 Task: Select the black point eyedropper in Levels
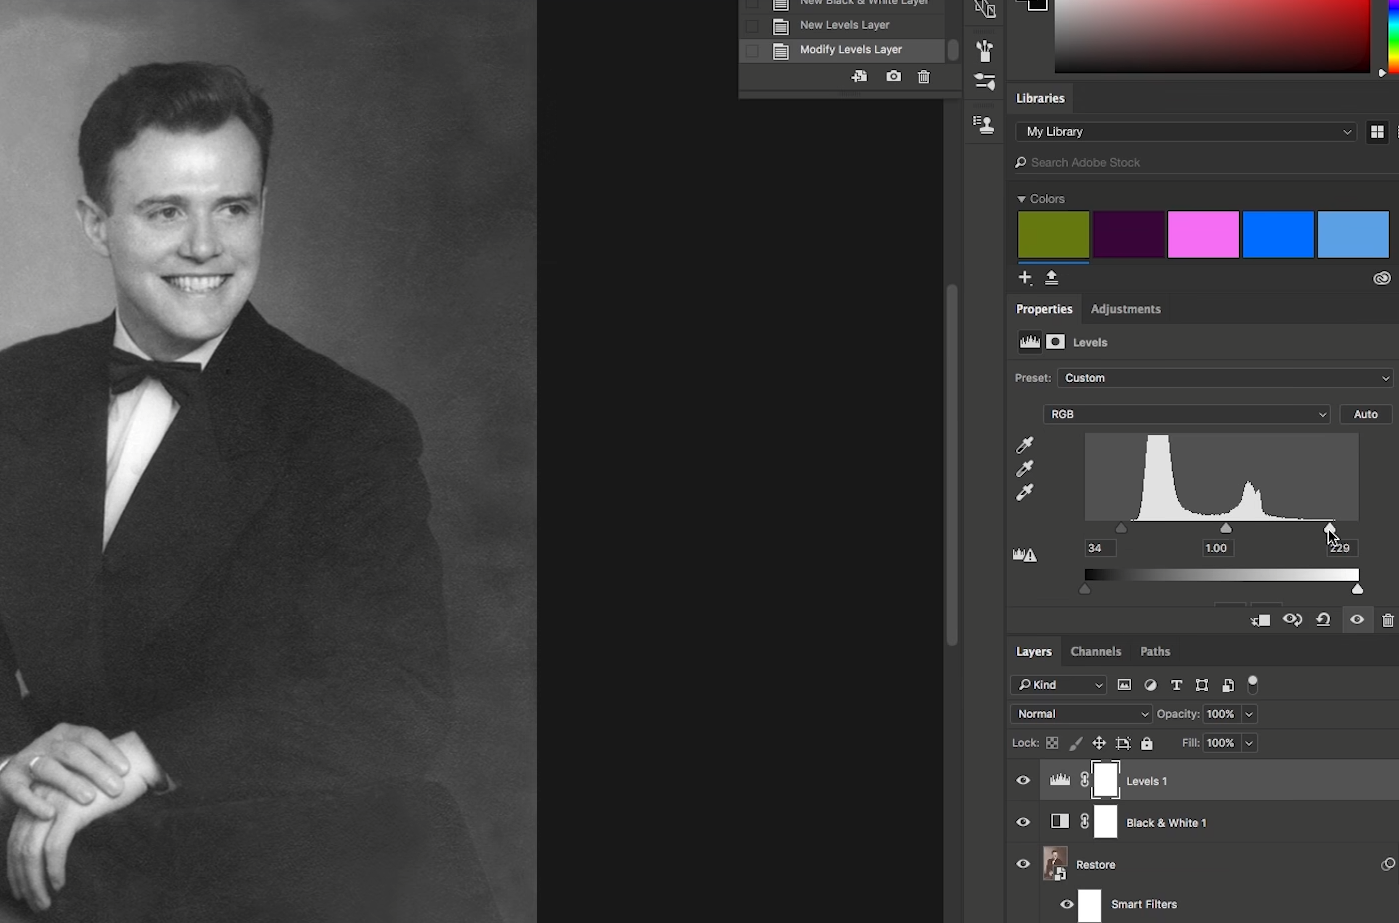pos(1025,445)
